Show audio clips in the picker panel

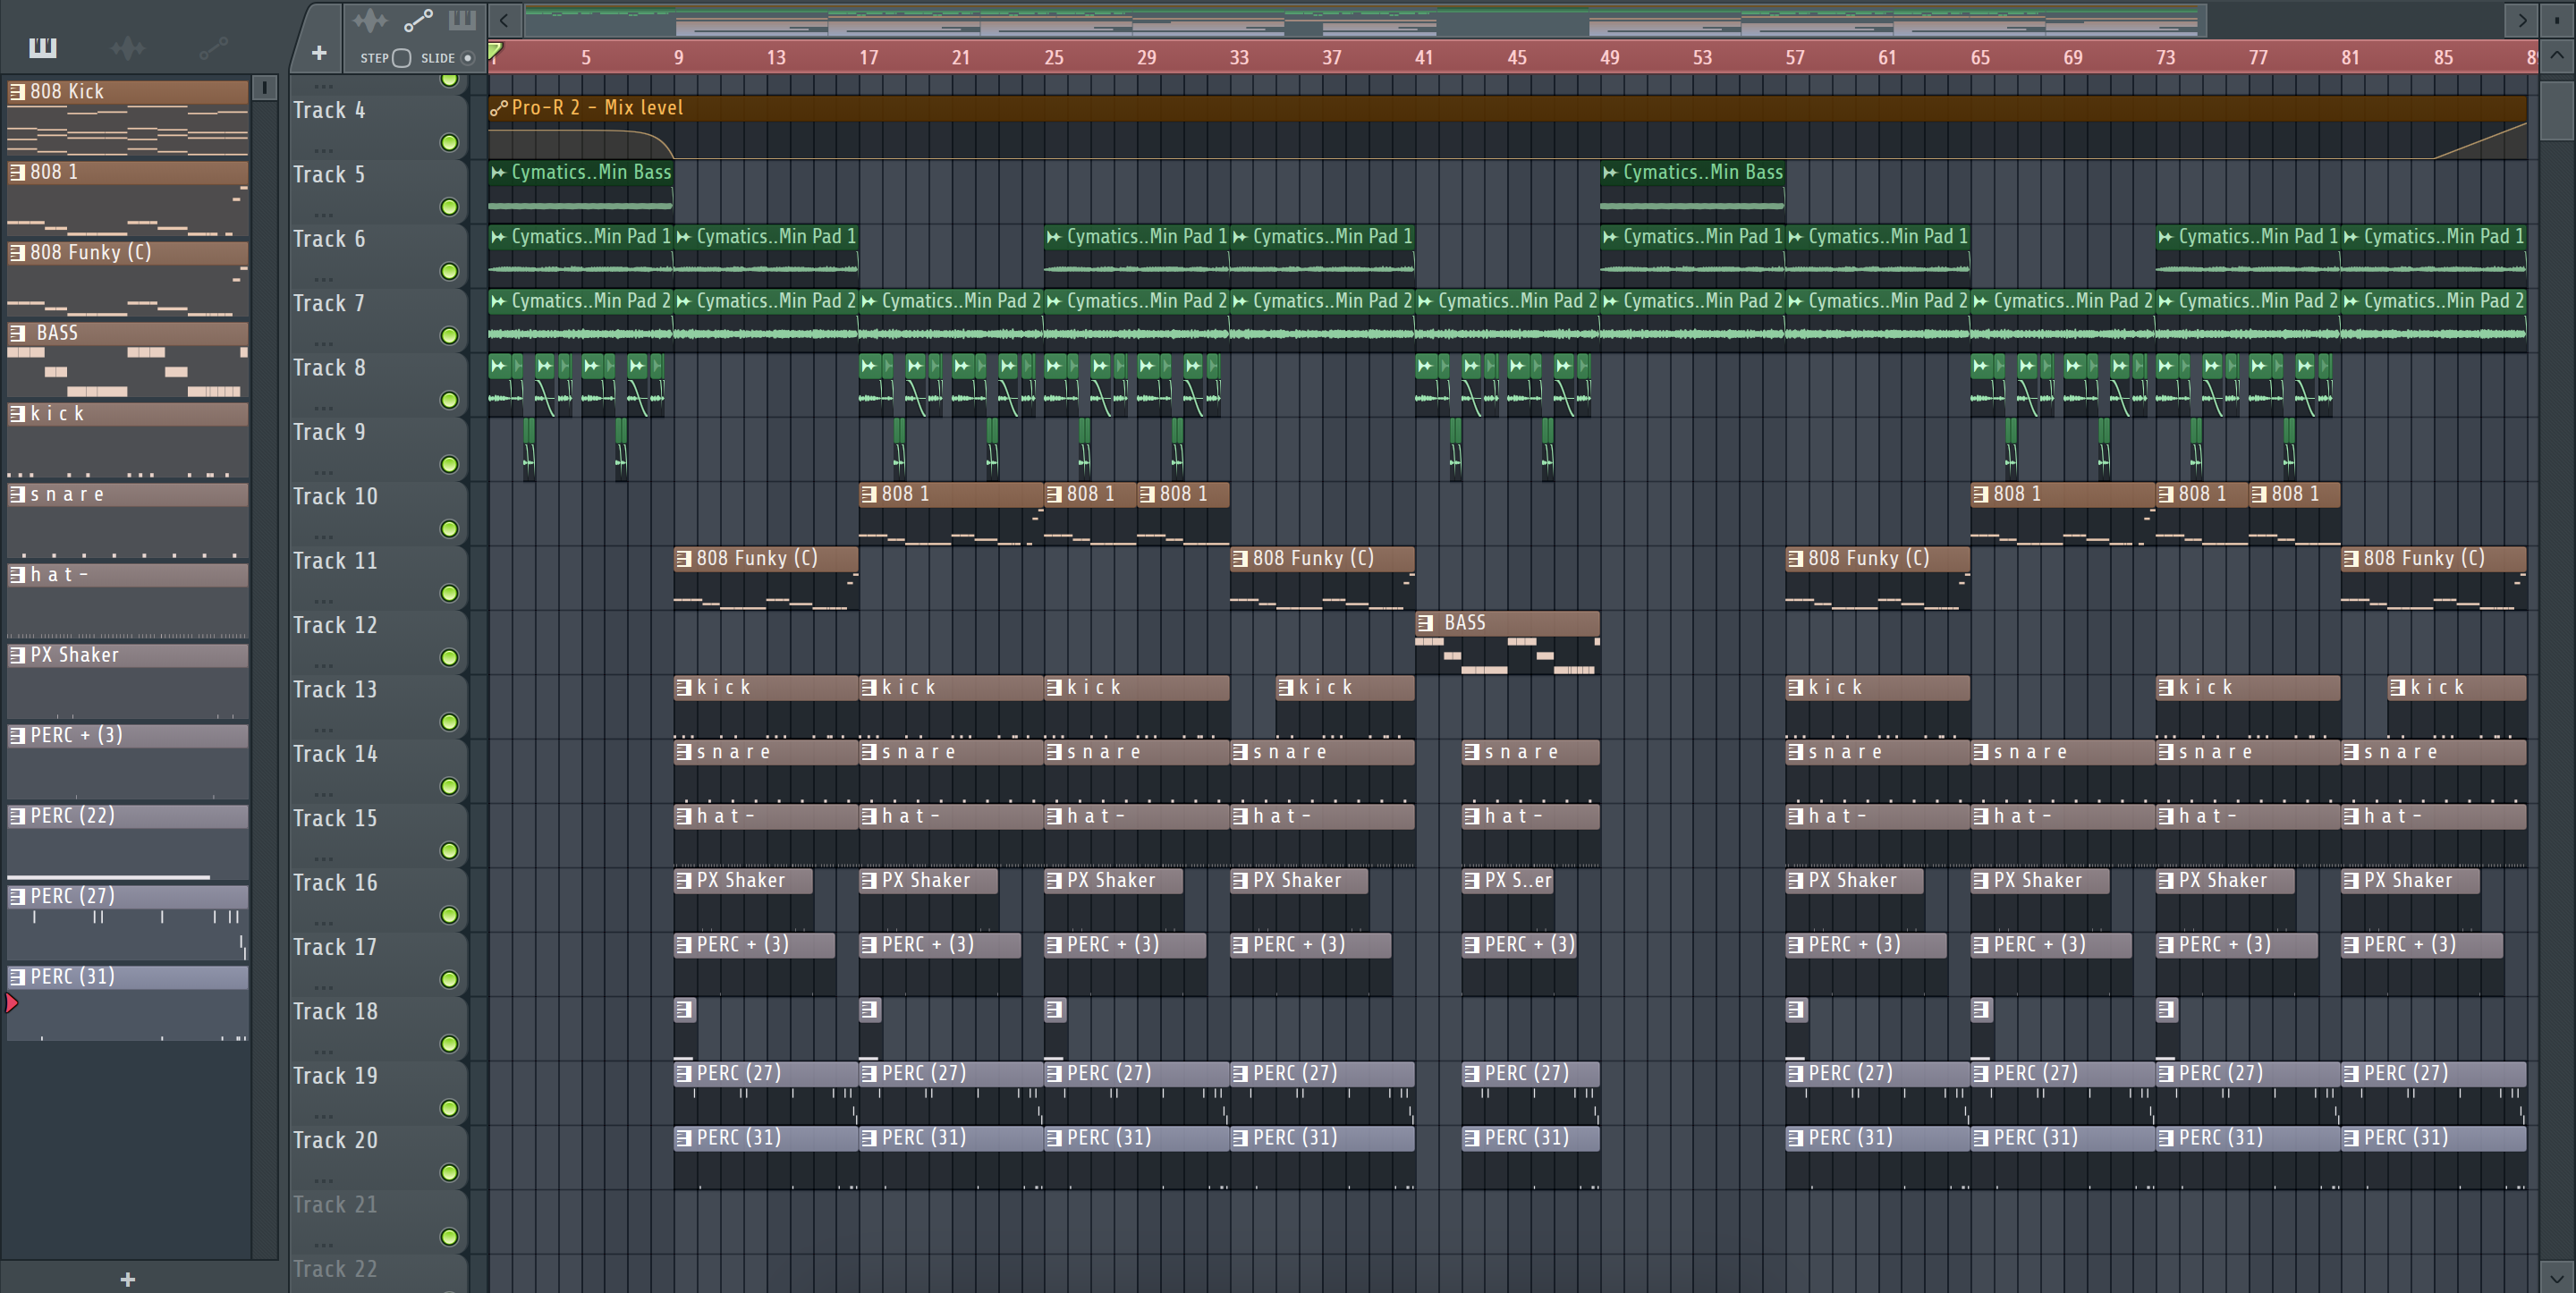click(127, 47)
